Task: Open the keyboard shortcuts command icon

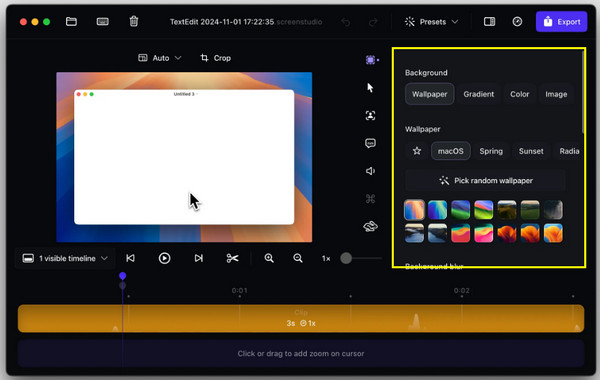Action: [370, 199]
